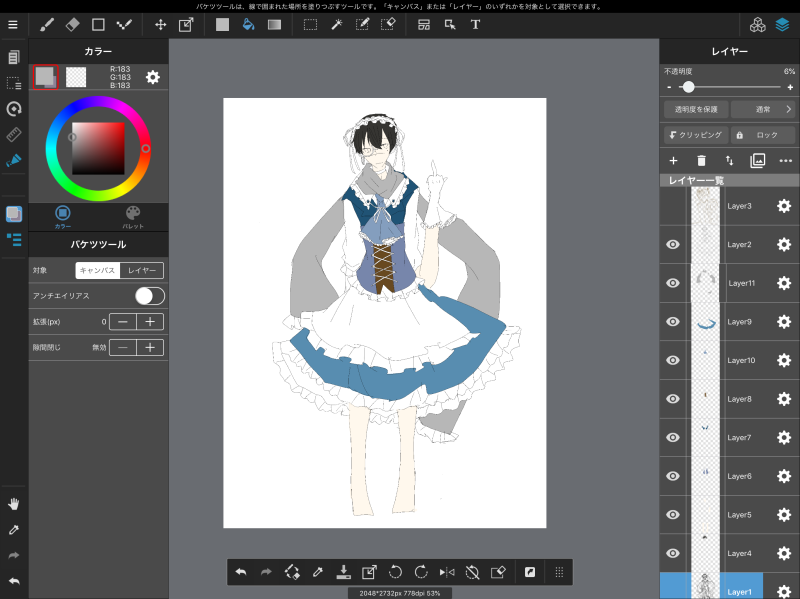The image size is (800, 599).
Task: Open the blend mode dropdown 通常
Action: click(763, 109)
